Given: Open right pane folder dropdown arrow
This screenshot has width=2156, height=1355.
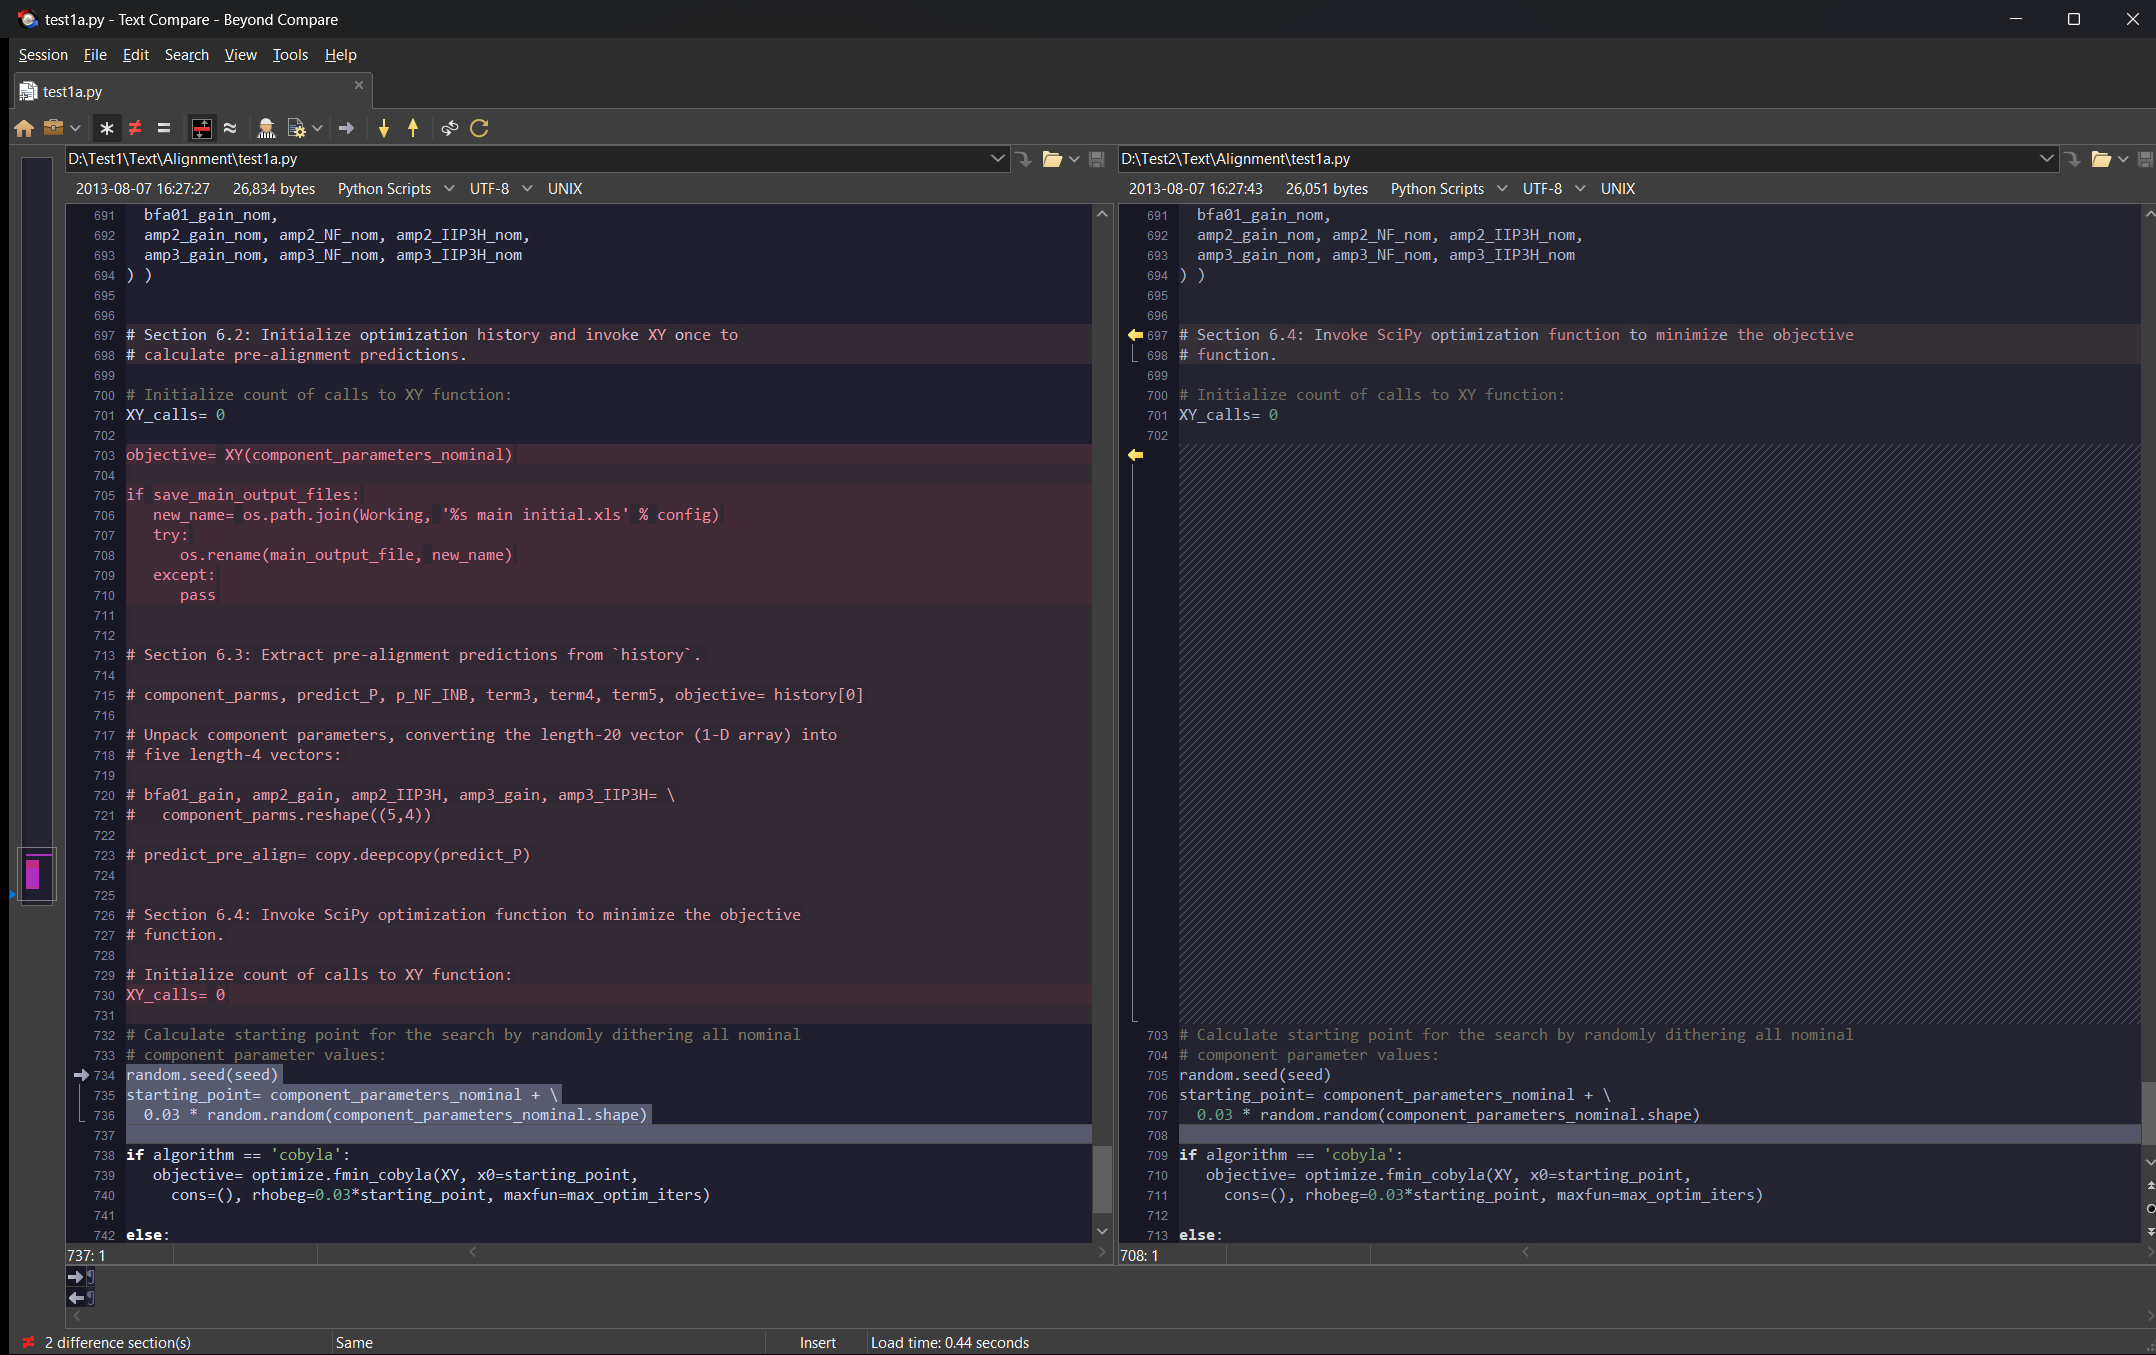Looking at the screenshot, I should click(2123, 159).
